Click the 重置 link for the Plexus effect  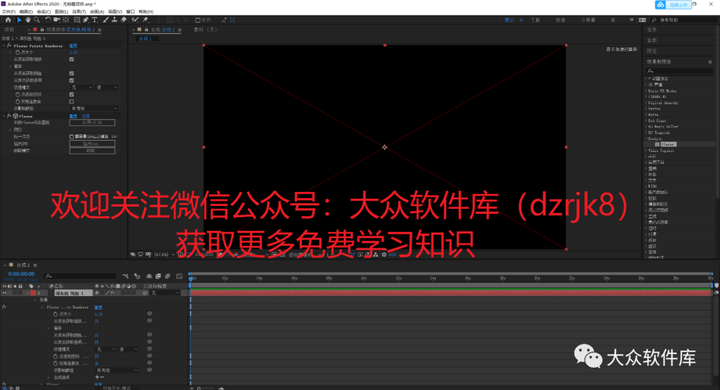coord(73,116)
